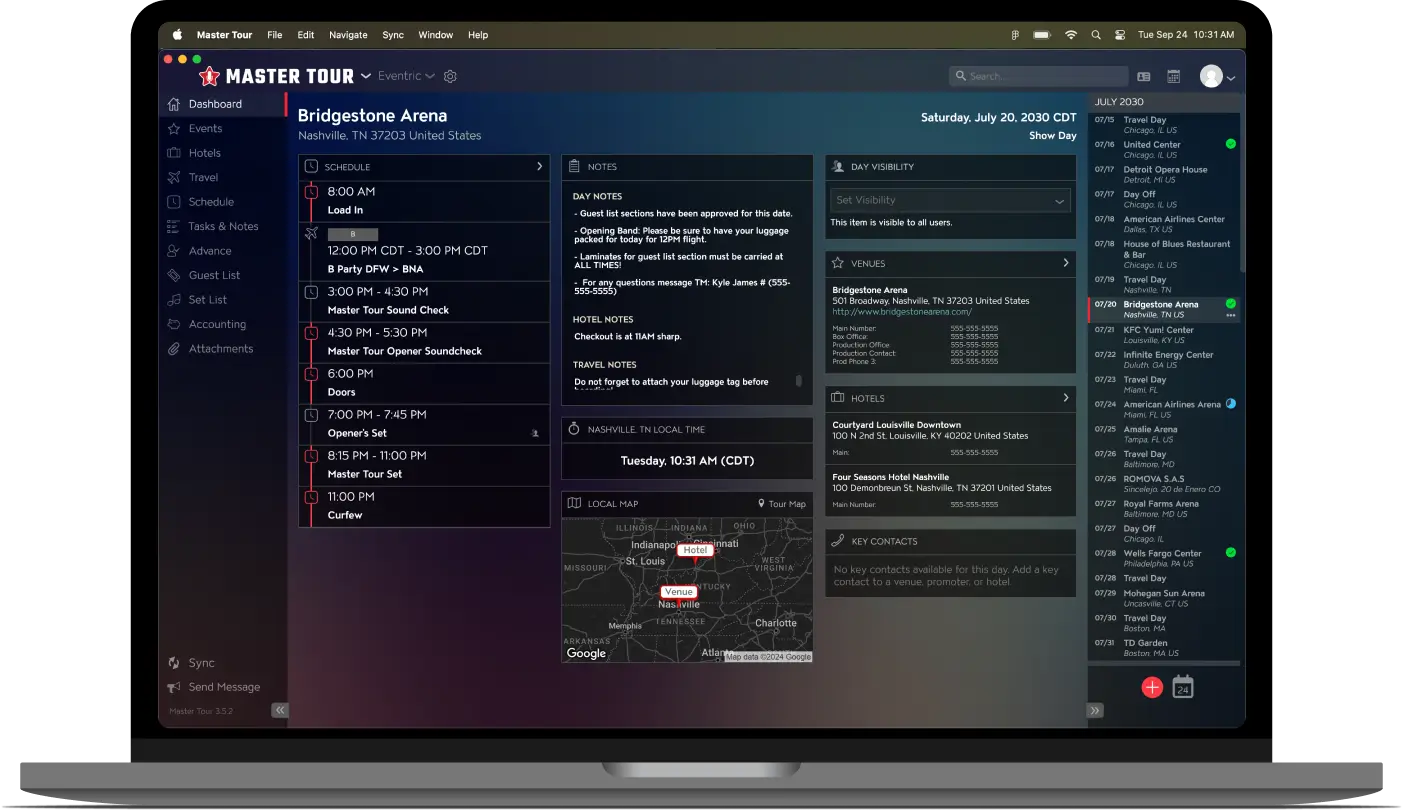Click the Hotel map marker
The height and width of the screenshot is (811, 1403).
(695, 551)
